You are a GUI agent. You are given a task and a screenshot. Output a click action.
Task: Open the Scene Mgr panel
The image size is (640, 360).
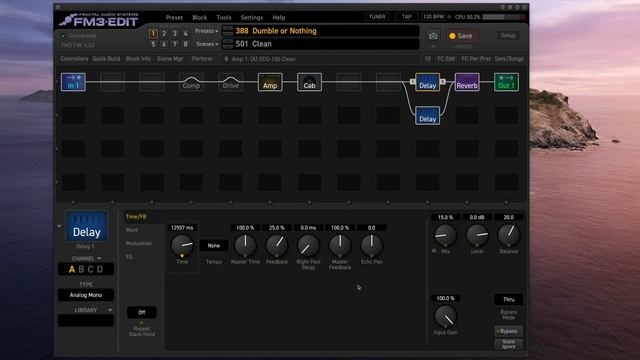pyautogui.click(x=170, y=59)
